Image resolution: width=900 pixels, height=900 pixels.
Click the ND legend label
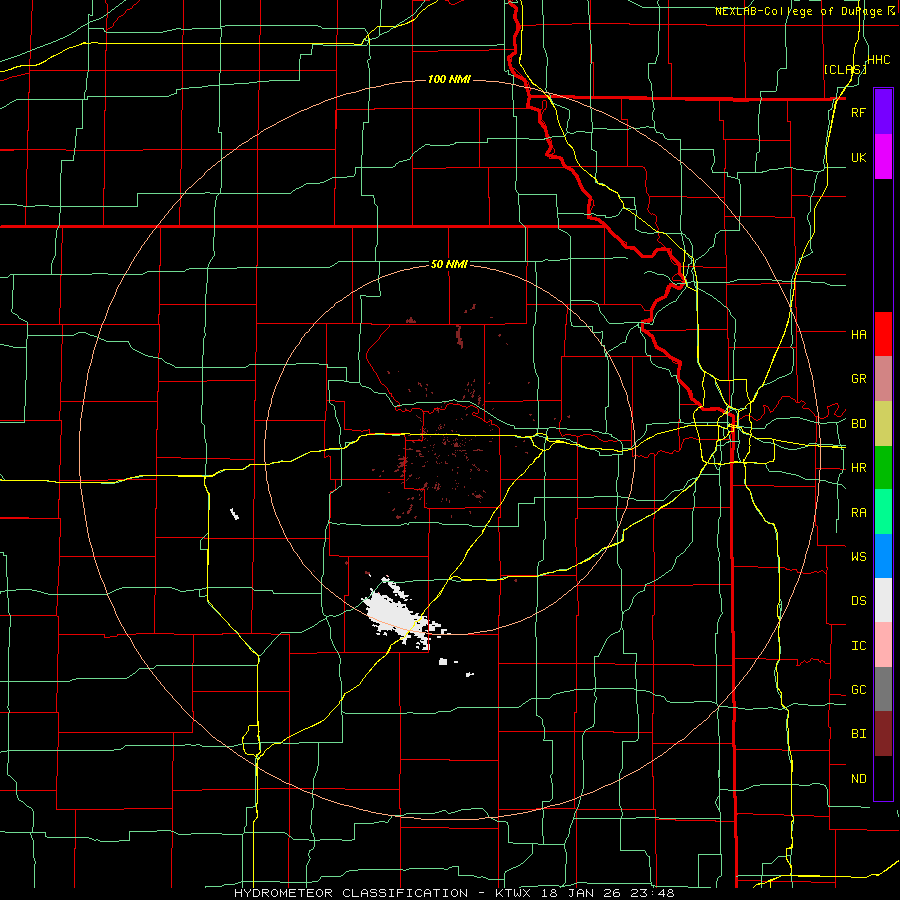(858, 779)
